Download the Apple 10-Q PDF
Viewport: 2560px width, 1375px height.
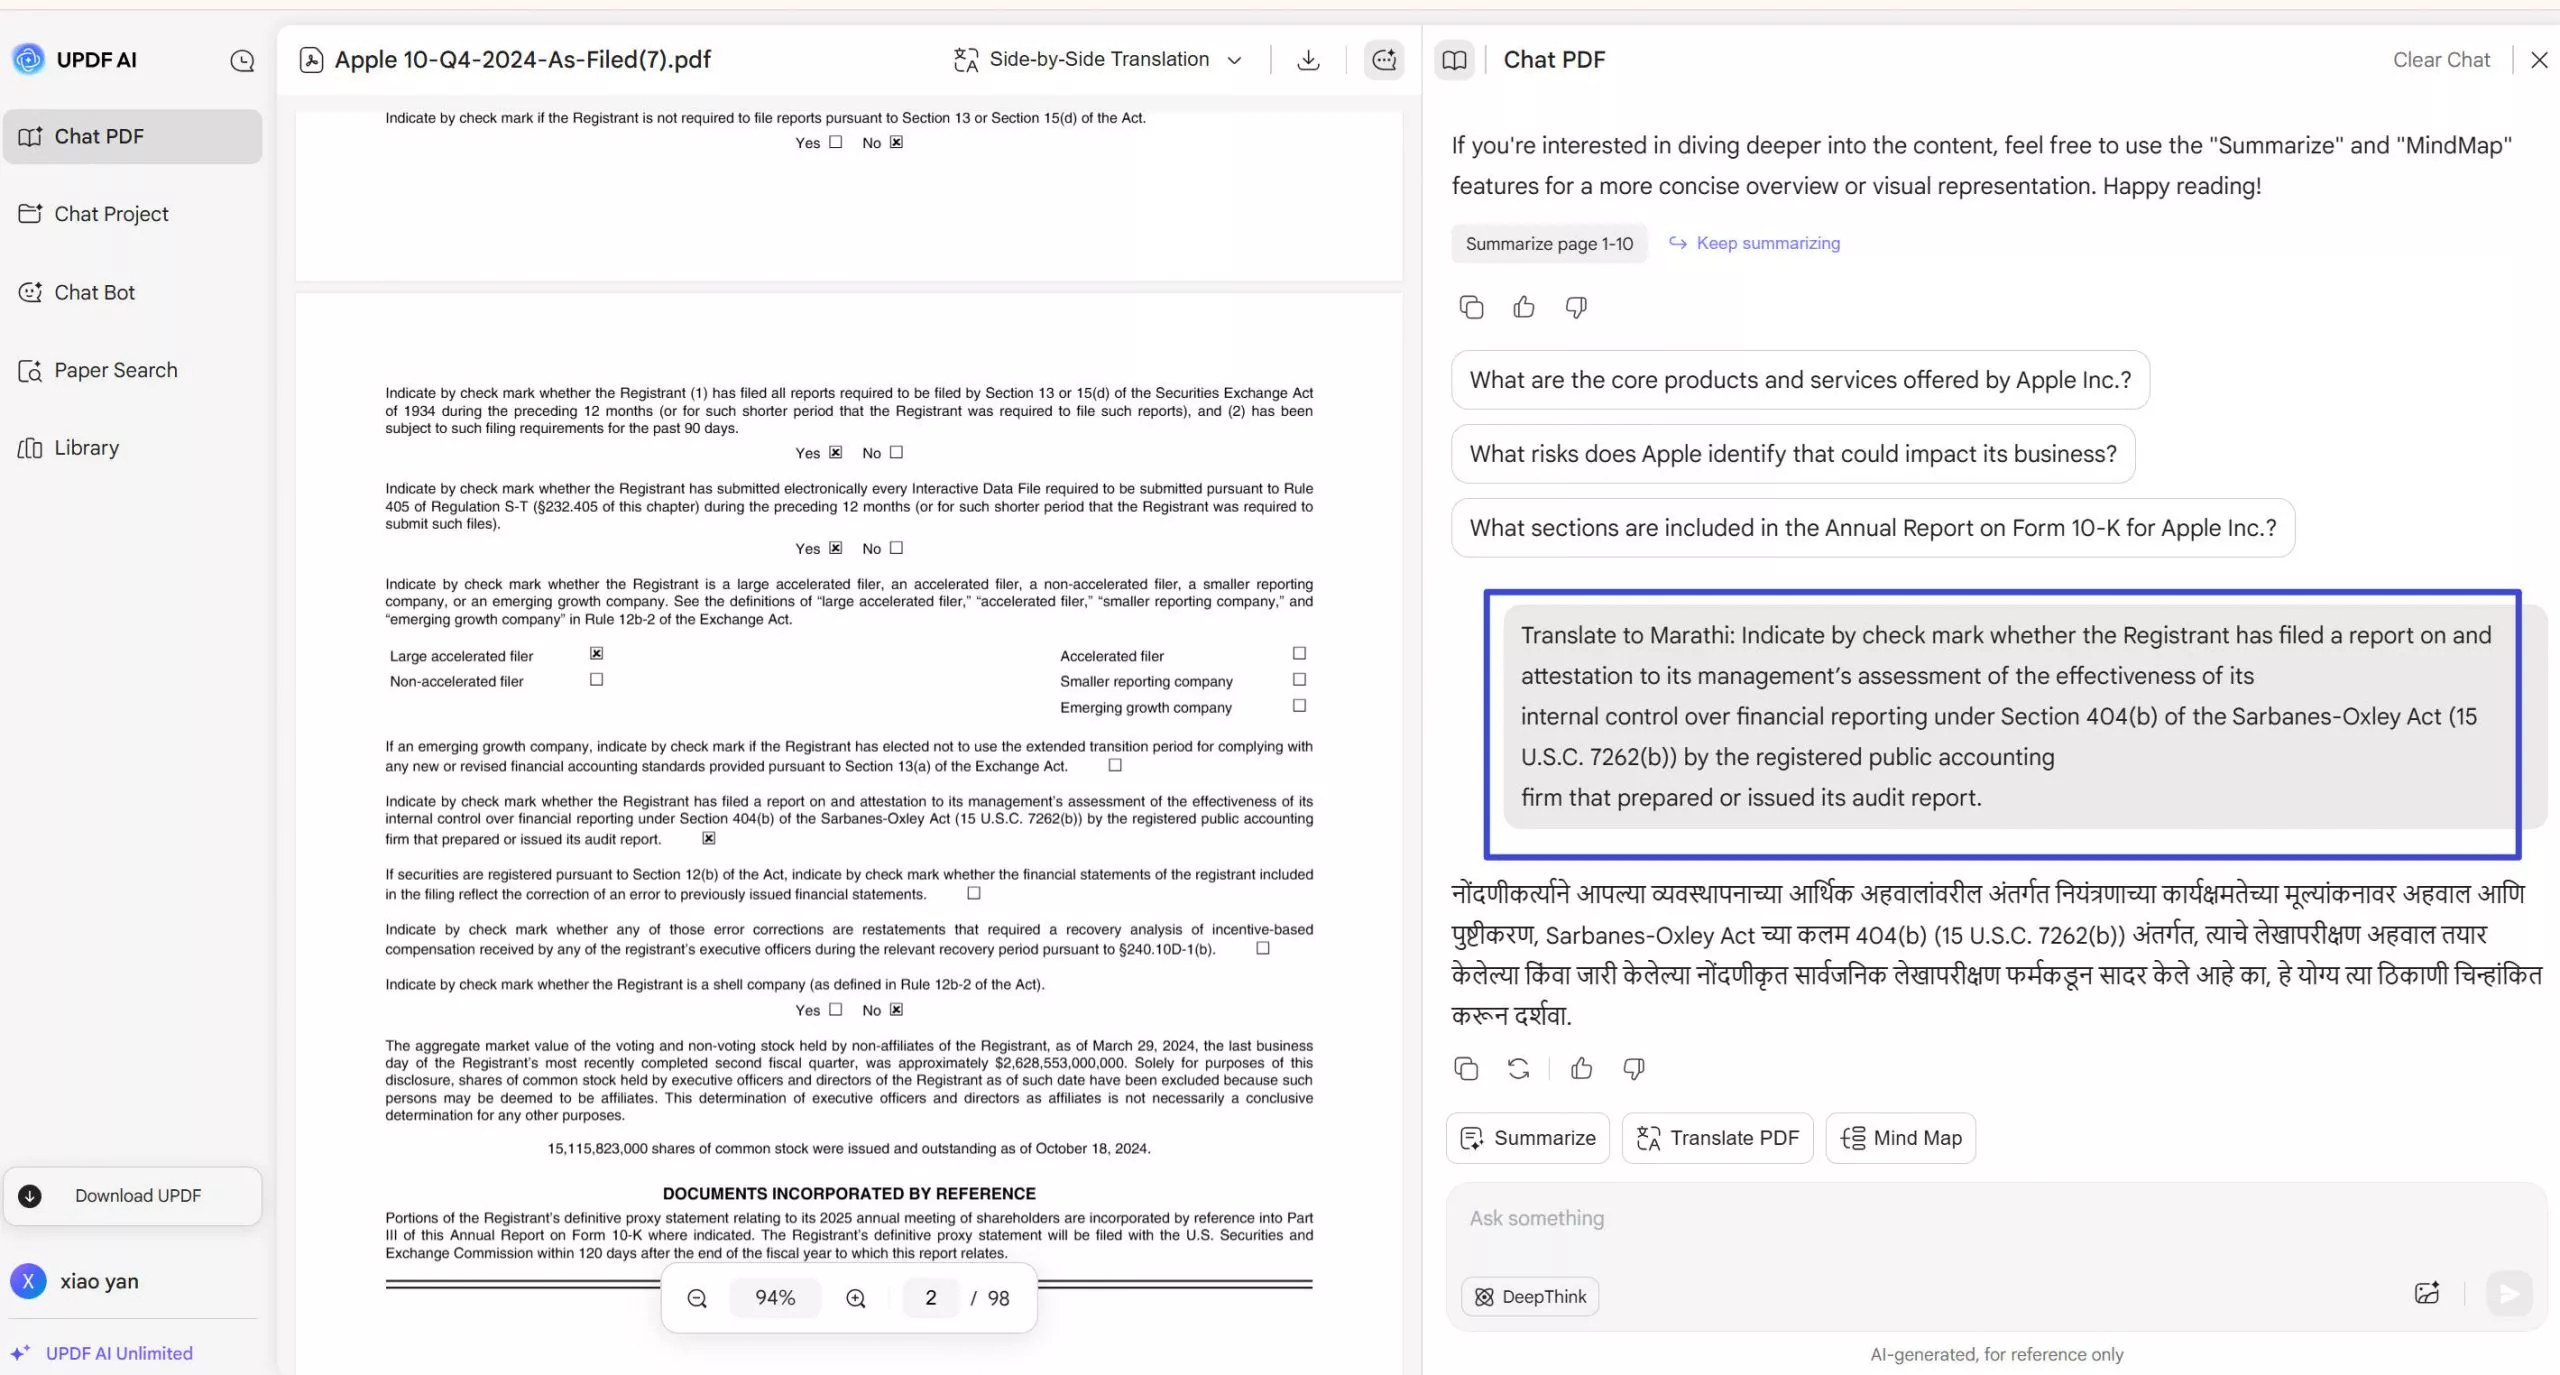pos(1307,59)
